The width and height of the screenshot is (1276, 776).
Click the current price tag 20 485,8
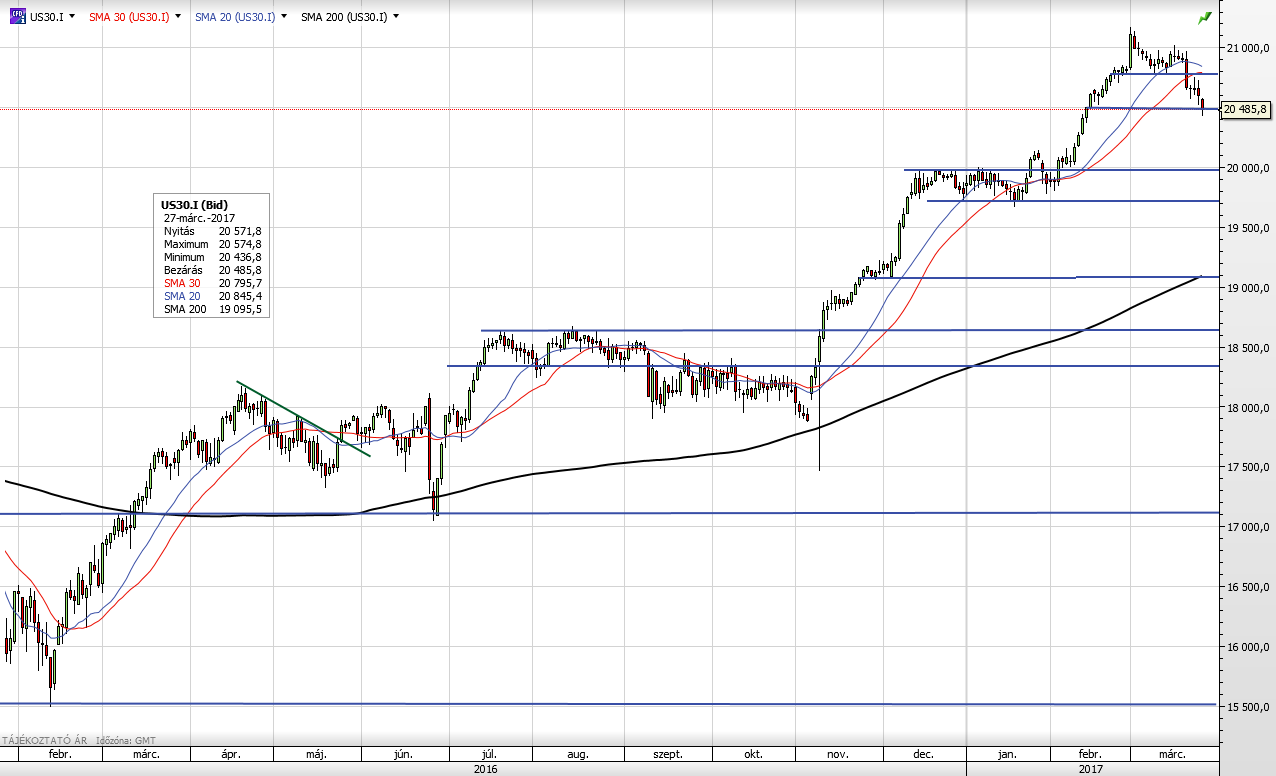[x=1245, y=108]
